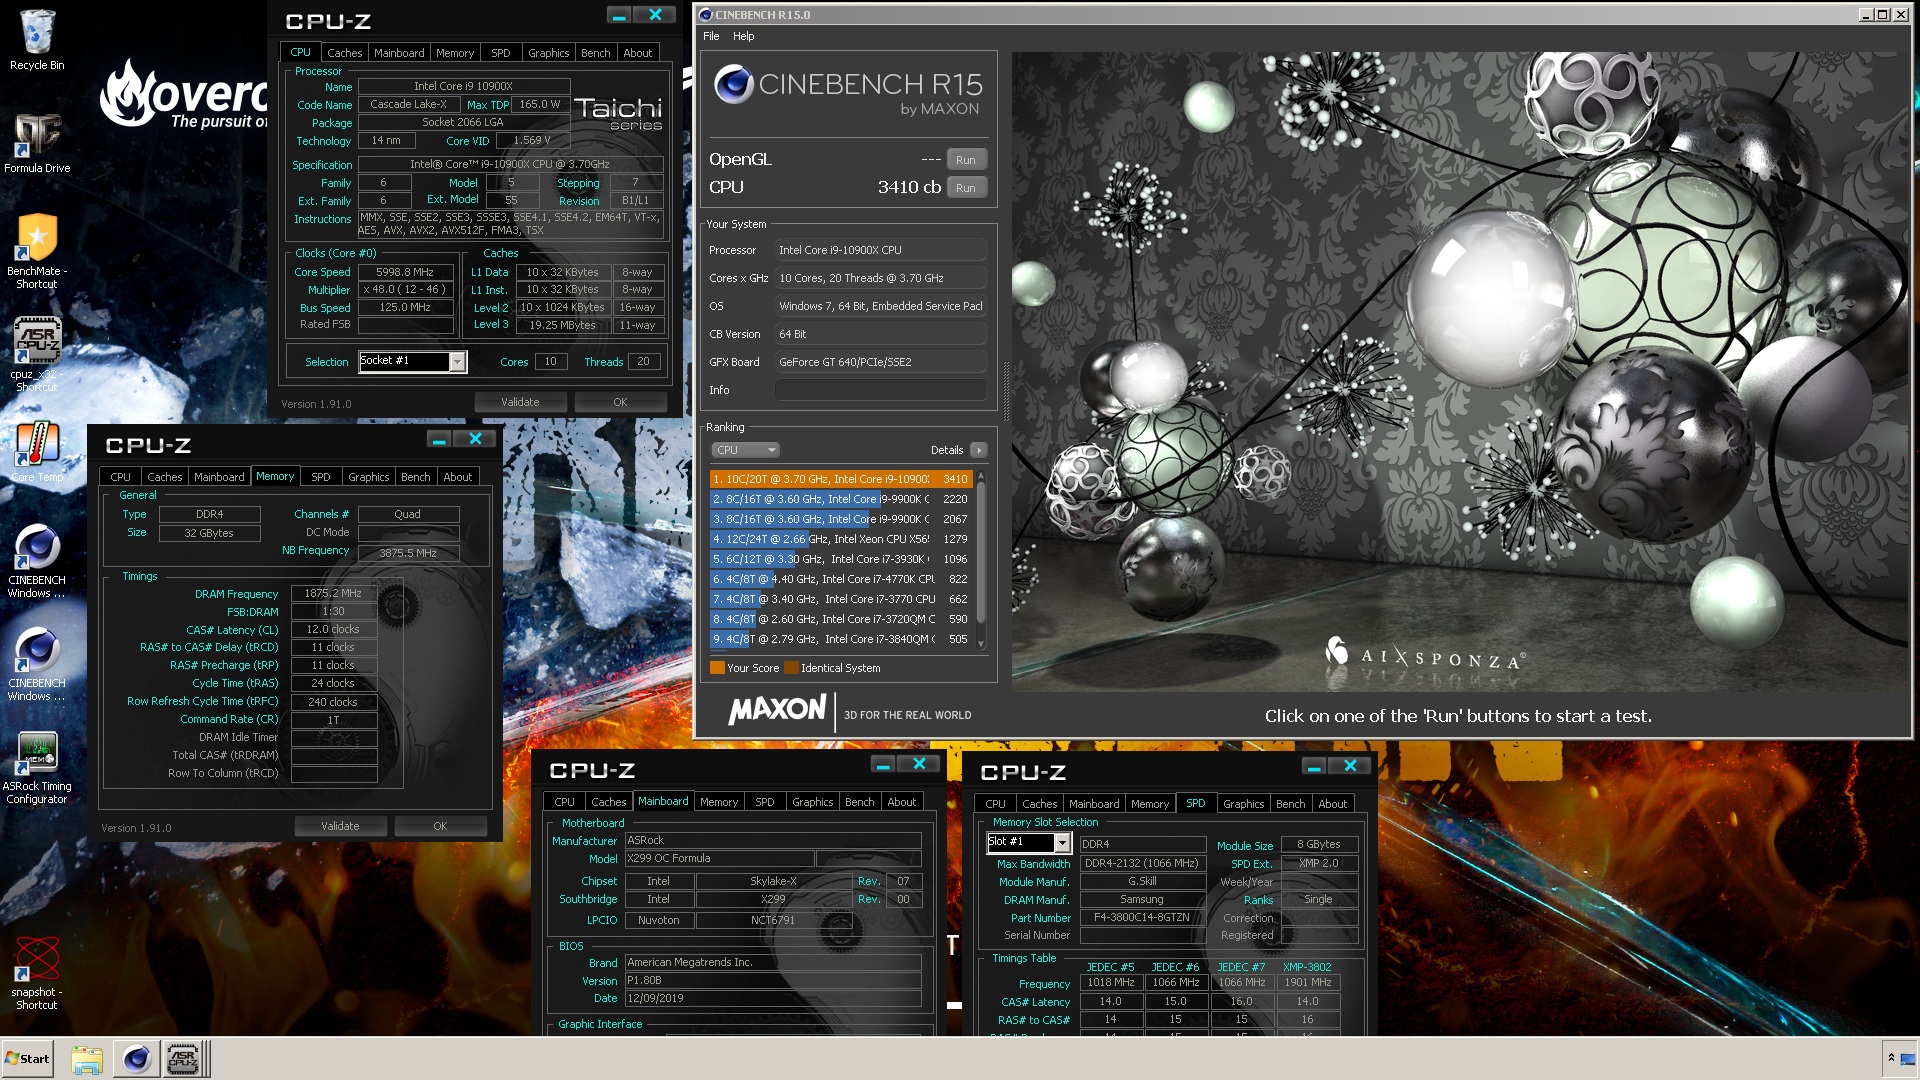This screenshot has width=1920, height=1080.
Task: Run the CPU benchmark
Action: click(x=965, y=188)
